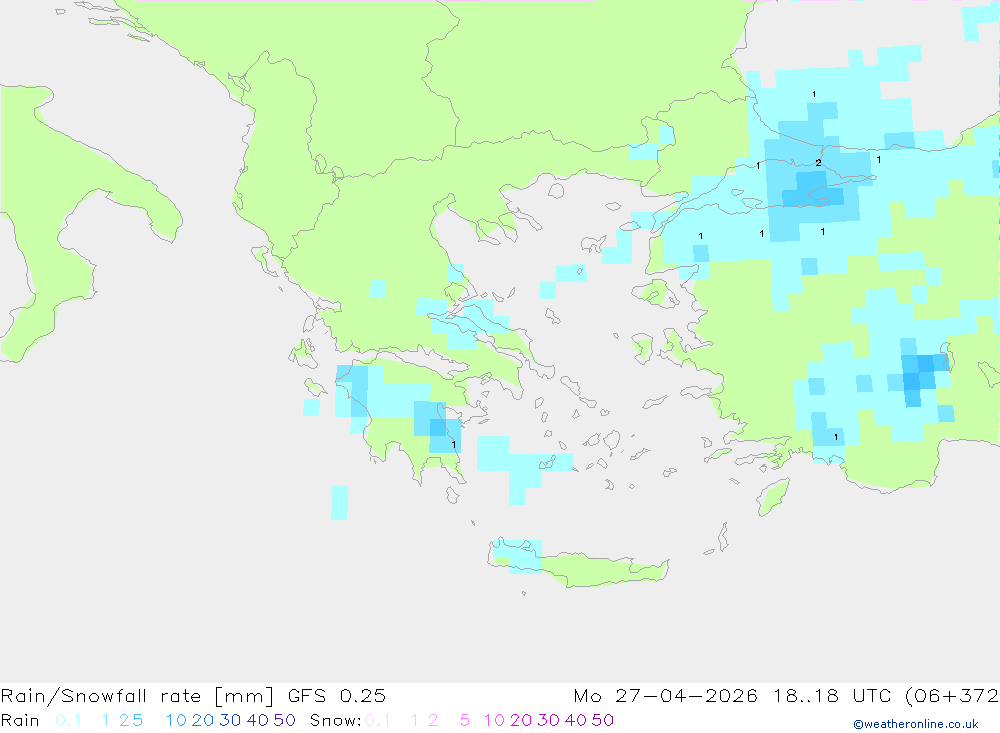Screen dimensions: 1000x733
Task: Pick the Rain legend 30 value
Action: (230, 720)
